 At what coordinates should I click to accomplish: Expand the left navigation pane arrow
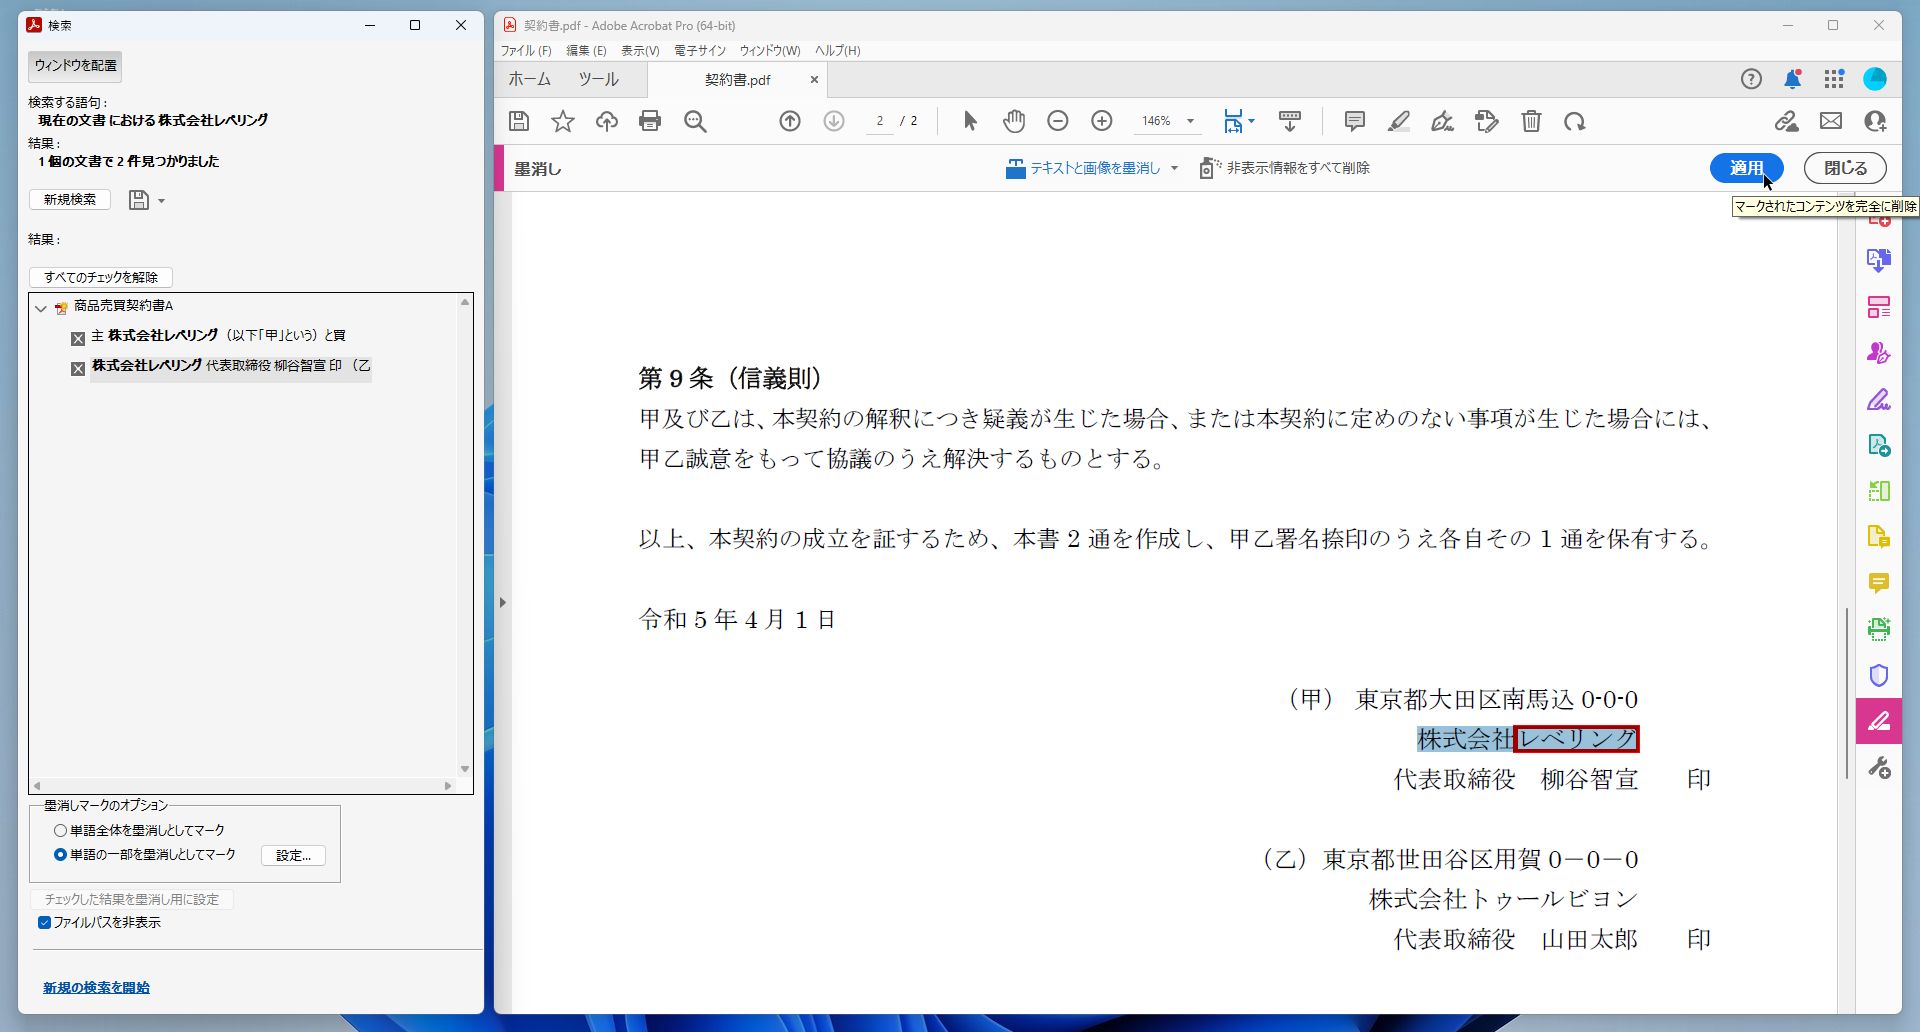(503, 602)
